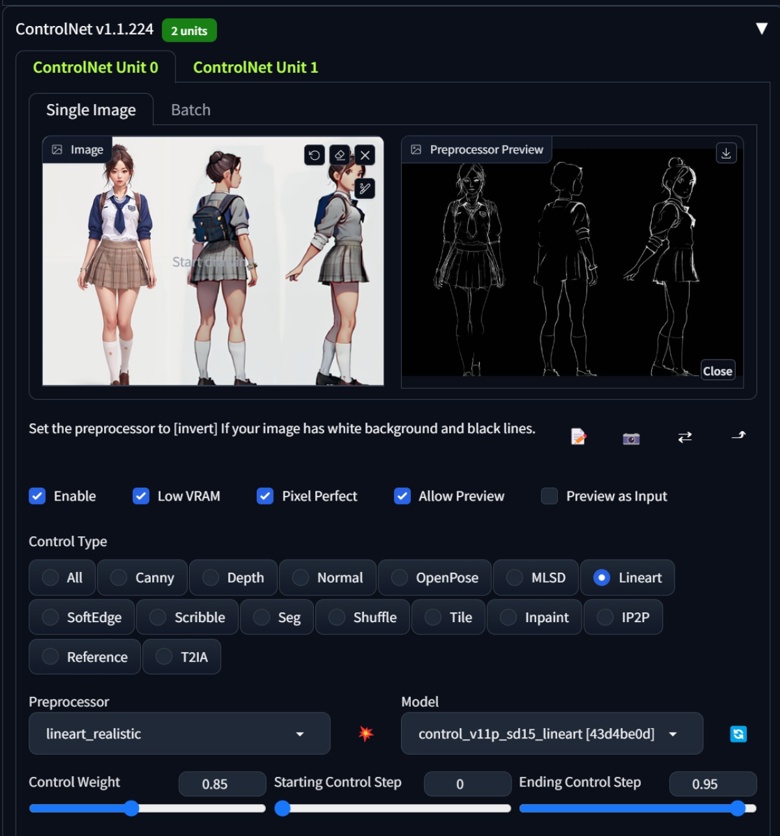Click the ControlNet v1.1.224 header title
780x836 pixels.
click(84, 29)
